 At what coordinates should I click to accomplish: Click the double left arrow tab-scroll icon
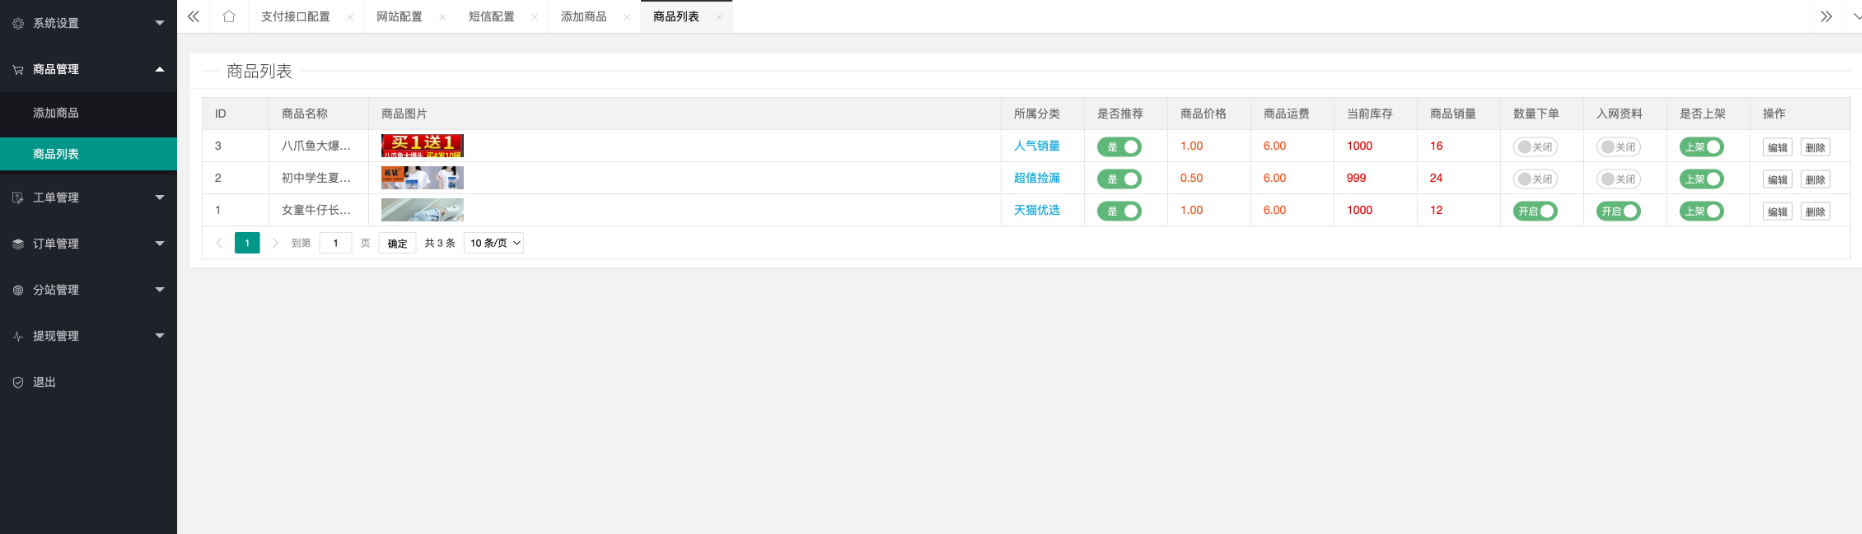coord(193,17)
